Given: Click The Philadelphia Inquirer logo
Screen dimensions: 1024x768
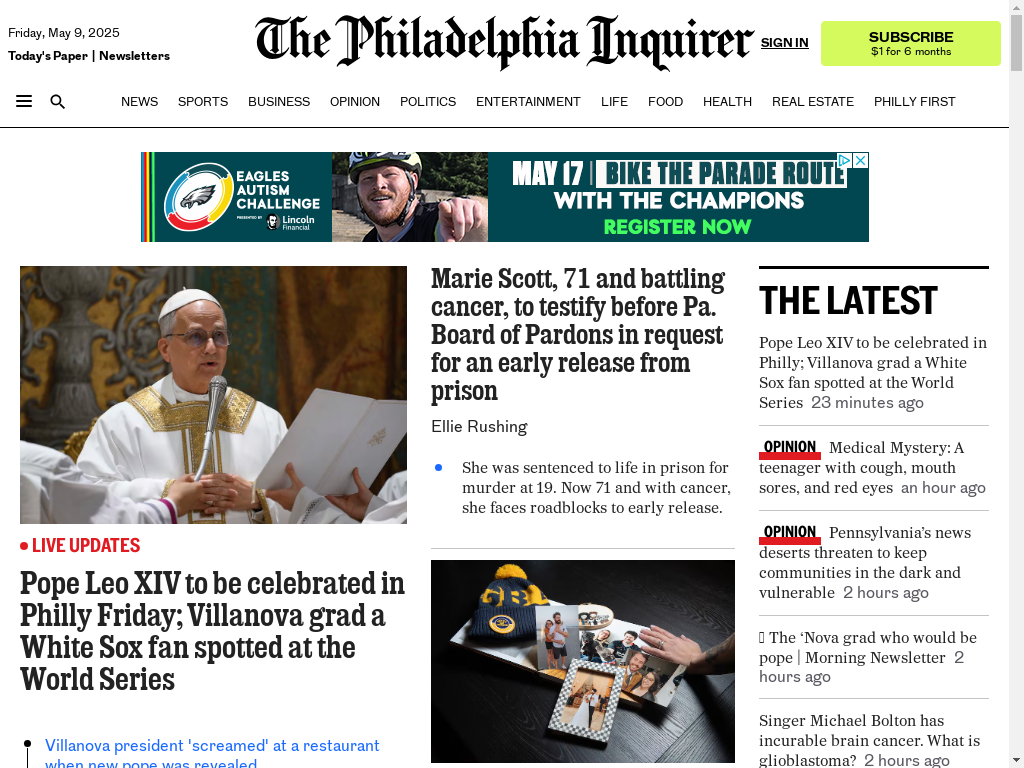Looking at the screenshot, I should click(504, 42).
